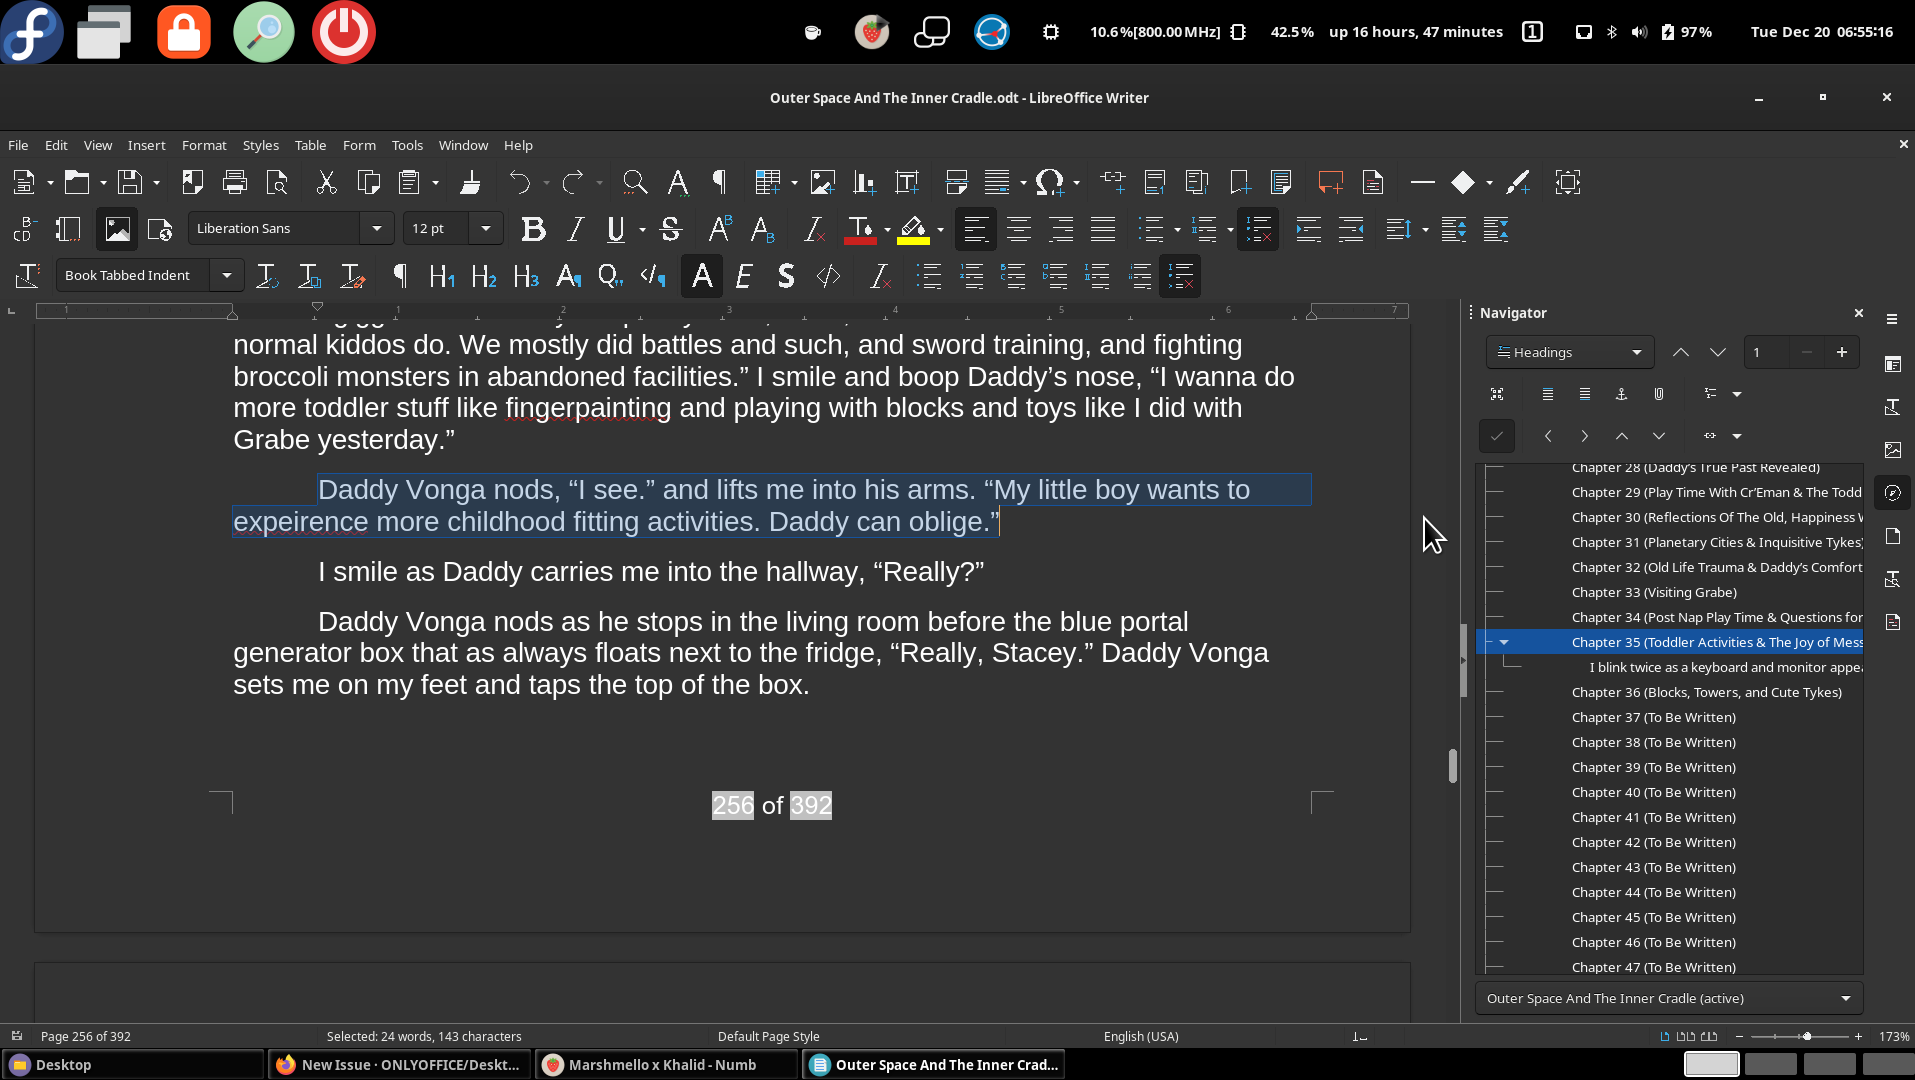Open the Tools menu

407,145
